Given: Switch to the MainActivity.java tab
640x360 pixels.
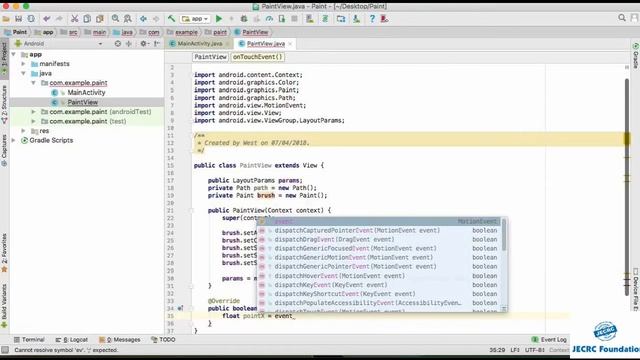Looking at the screenshot, I should (x=199, y=44).
